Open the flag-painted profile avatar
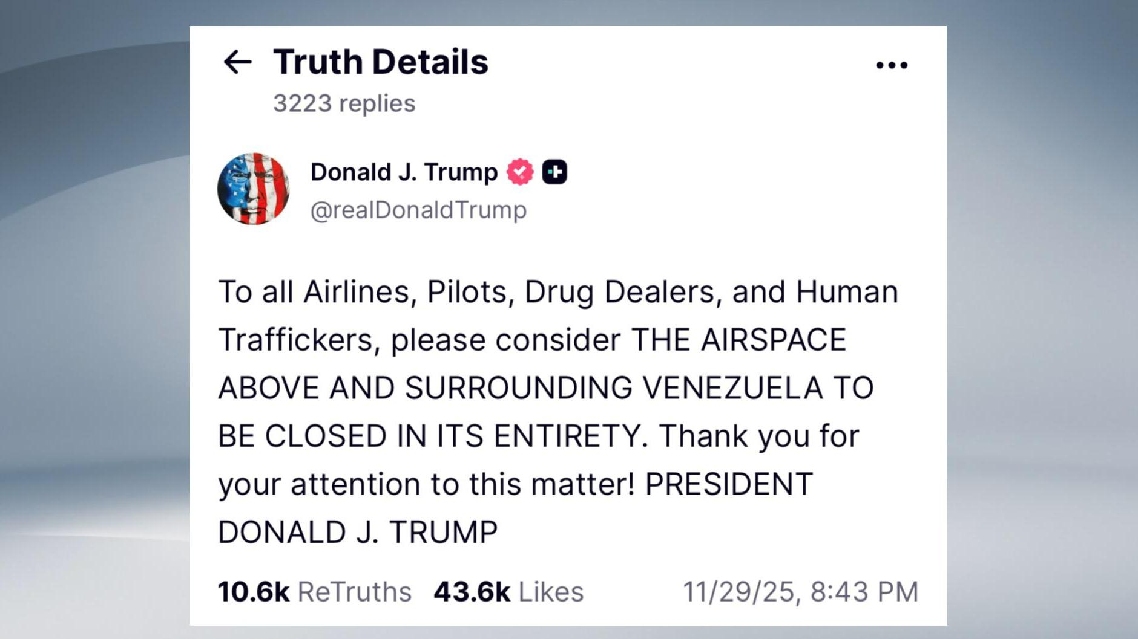The height and width of the screenshot is (639, 1138). coord(253,189)
